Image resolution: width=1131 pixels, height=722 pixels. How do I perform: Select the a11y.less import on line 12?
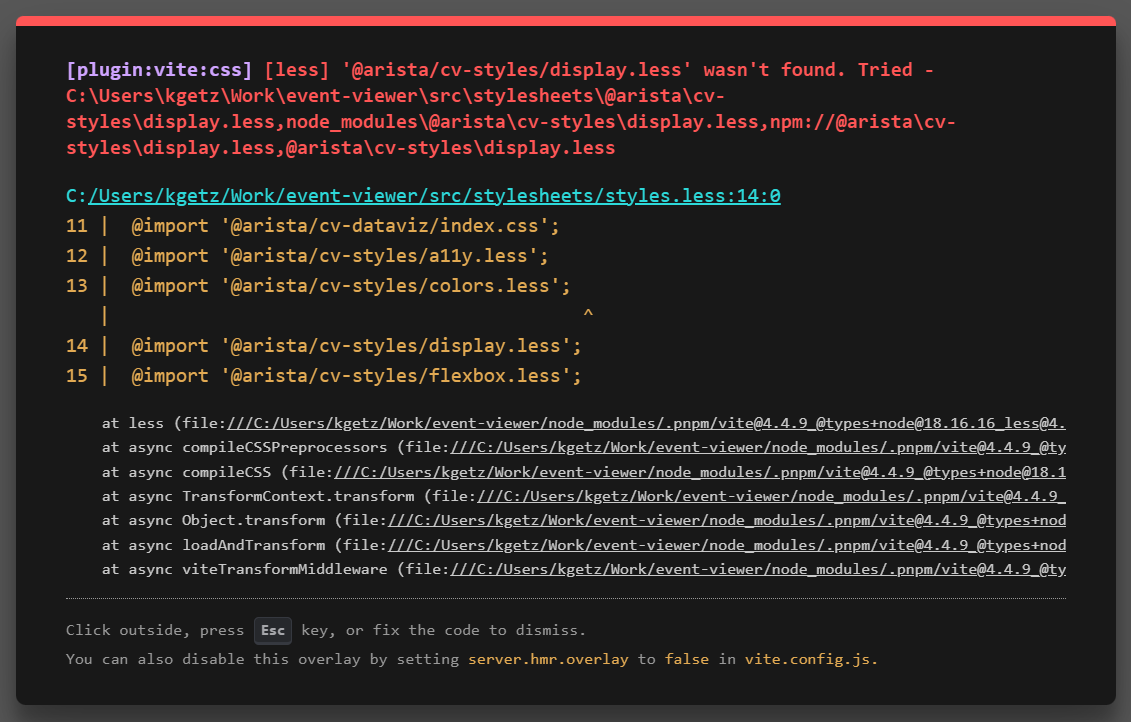click(340, 255)
